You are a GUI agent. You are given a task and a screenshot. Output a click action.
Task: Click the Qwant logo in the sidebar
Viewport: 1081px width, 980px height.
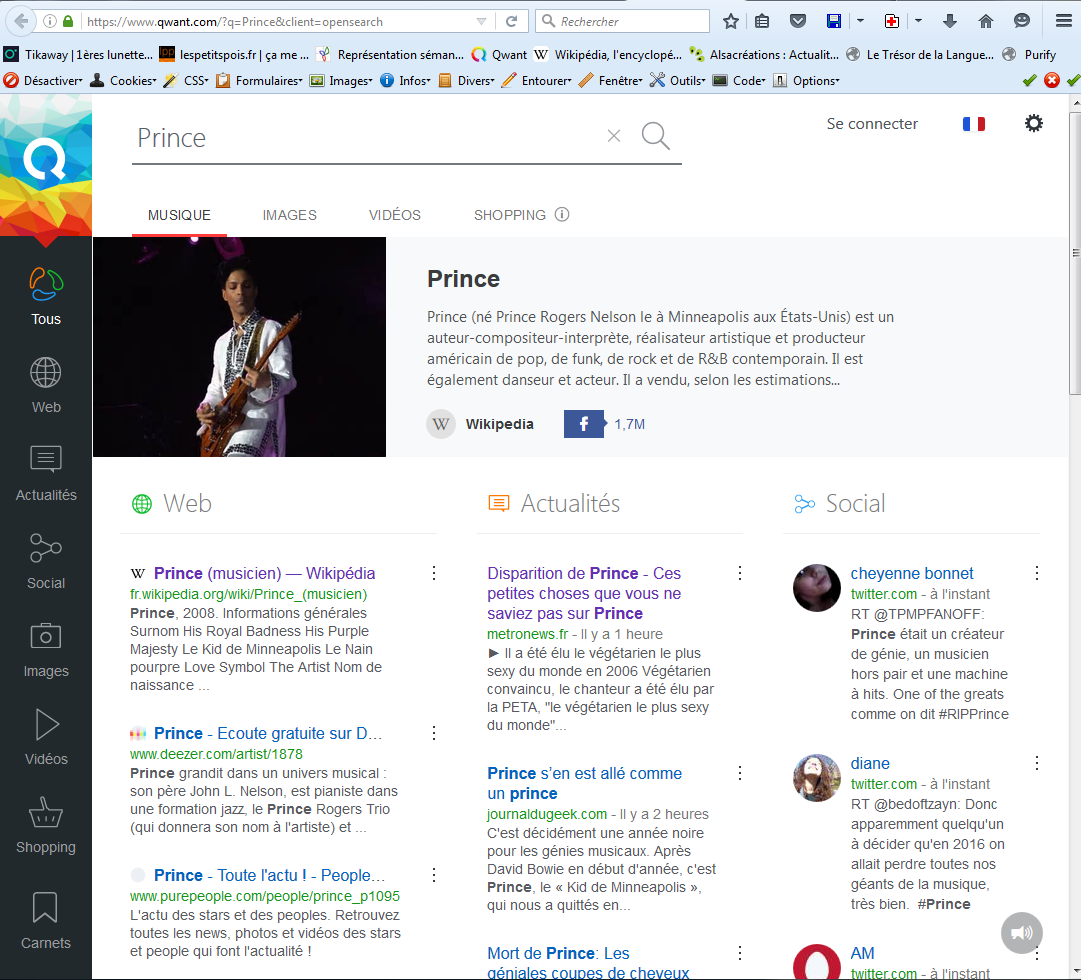pos(45,160)
